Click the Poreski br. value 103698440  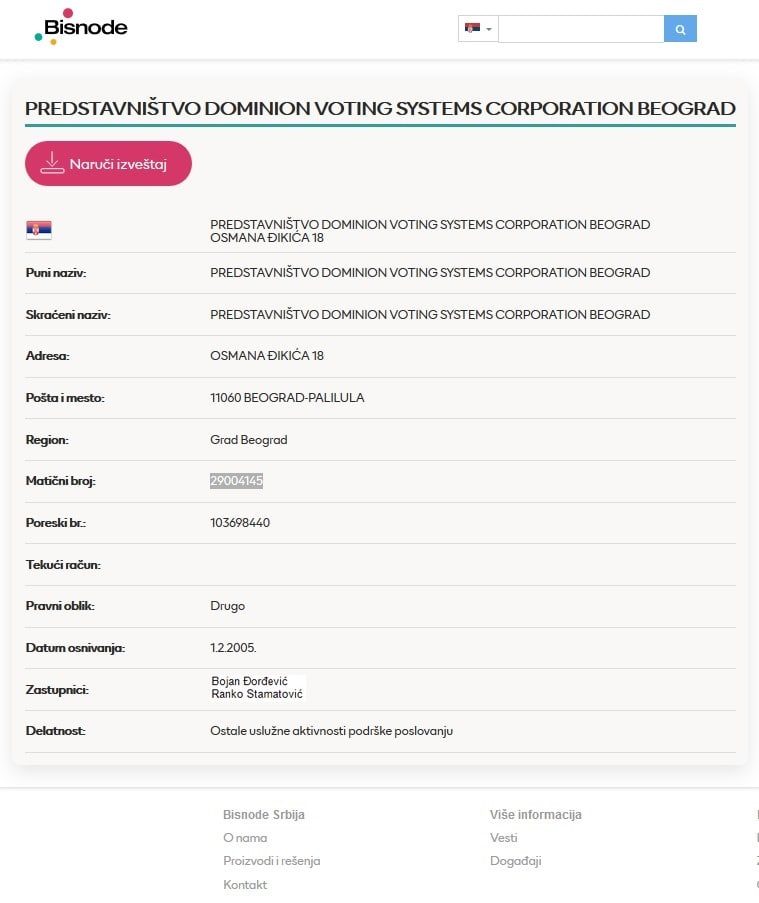[240, 523]
